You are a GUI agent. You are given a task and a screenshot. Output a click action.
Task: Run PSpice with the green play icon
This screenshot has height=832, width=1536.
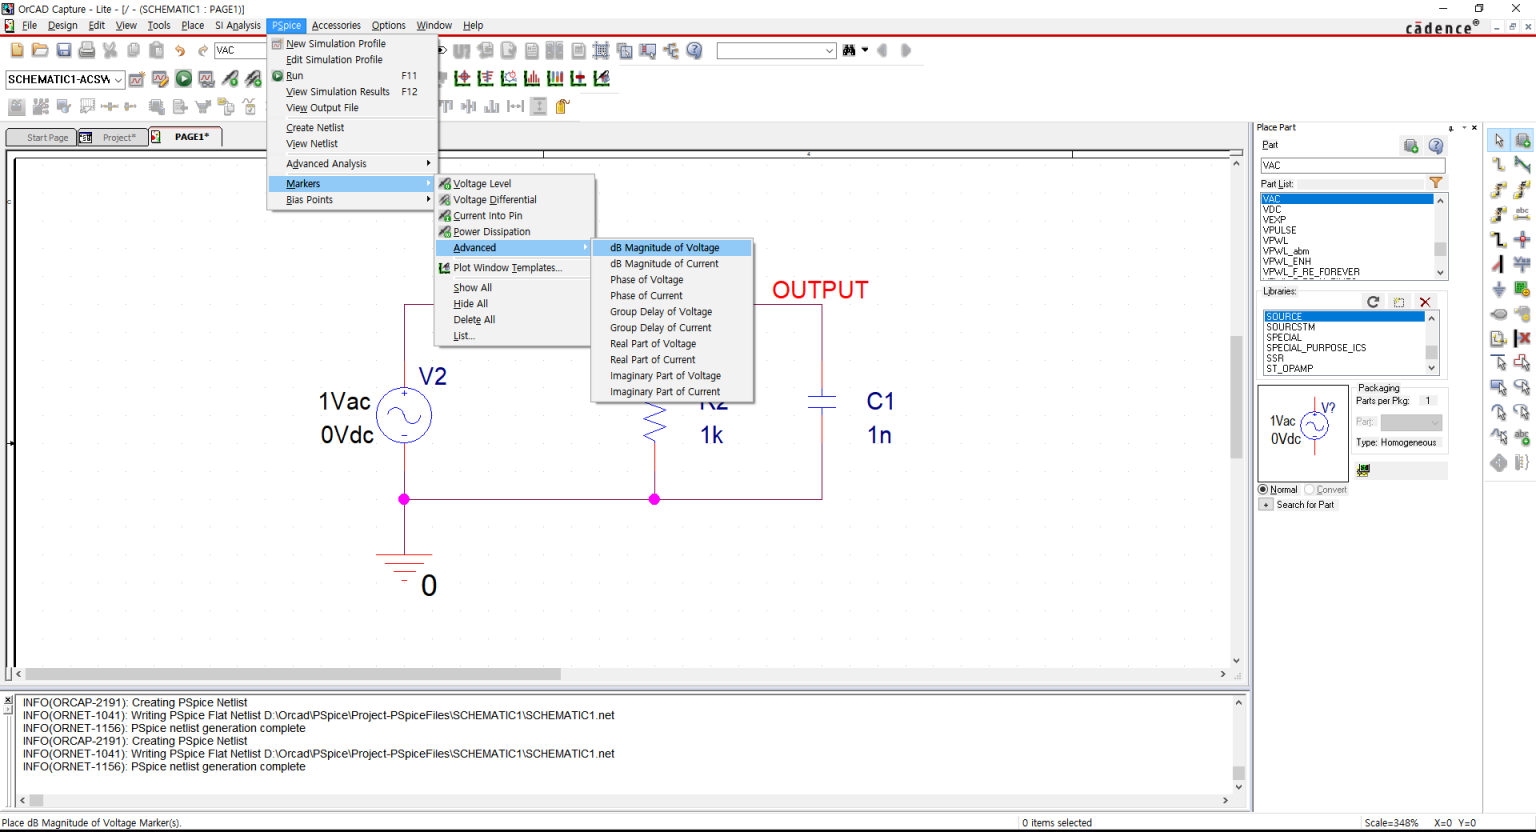coord(184,78)
